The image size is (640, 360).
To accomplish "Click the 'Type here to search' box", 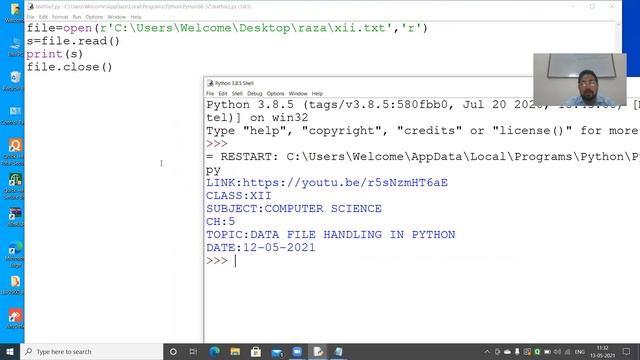I will (x=92, y=351).
